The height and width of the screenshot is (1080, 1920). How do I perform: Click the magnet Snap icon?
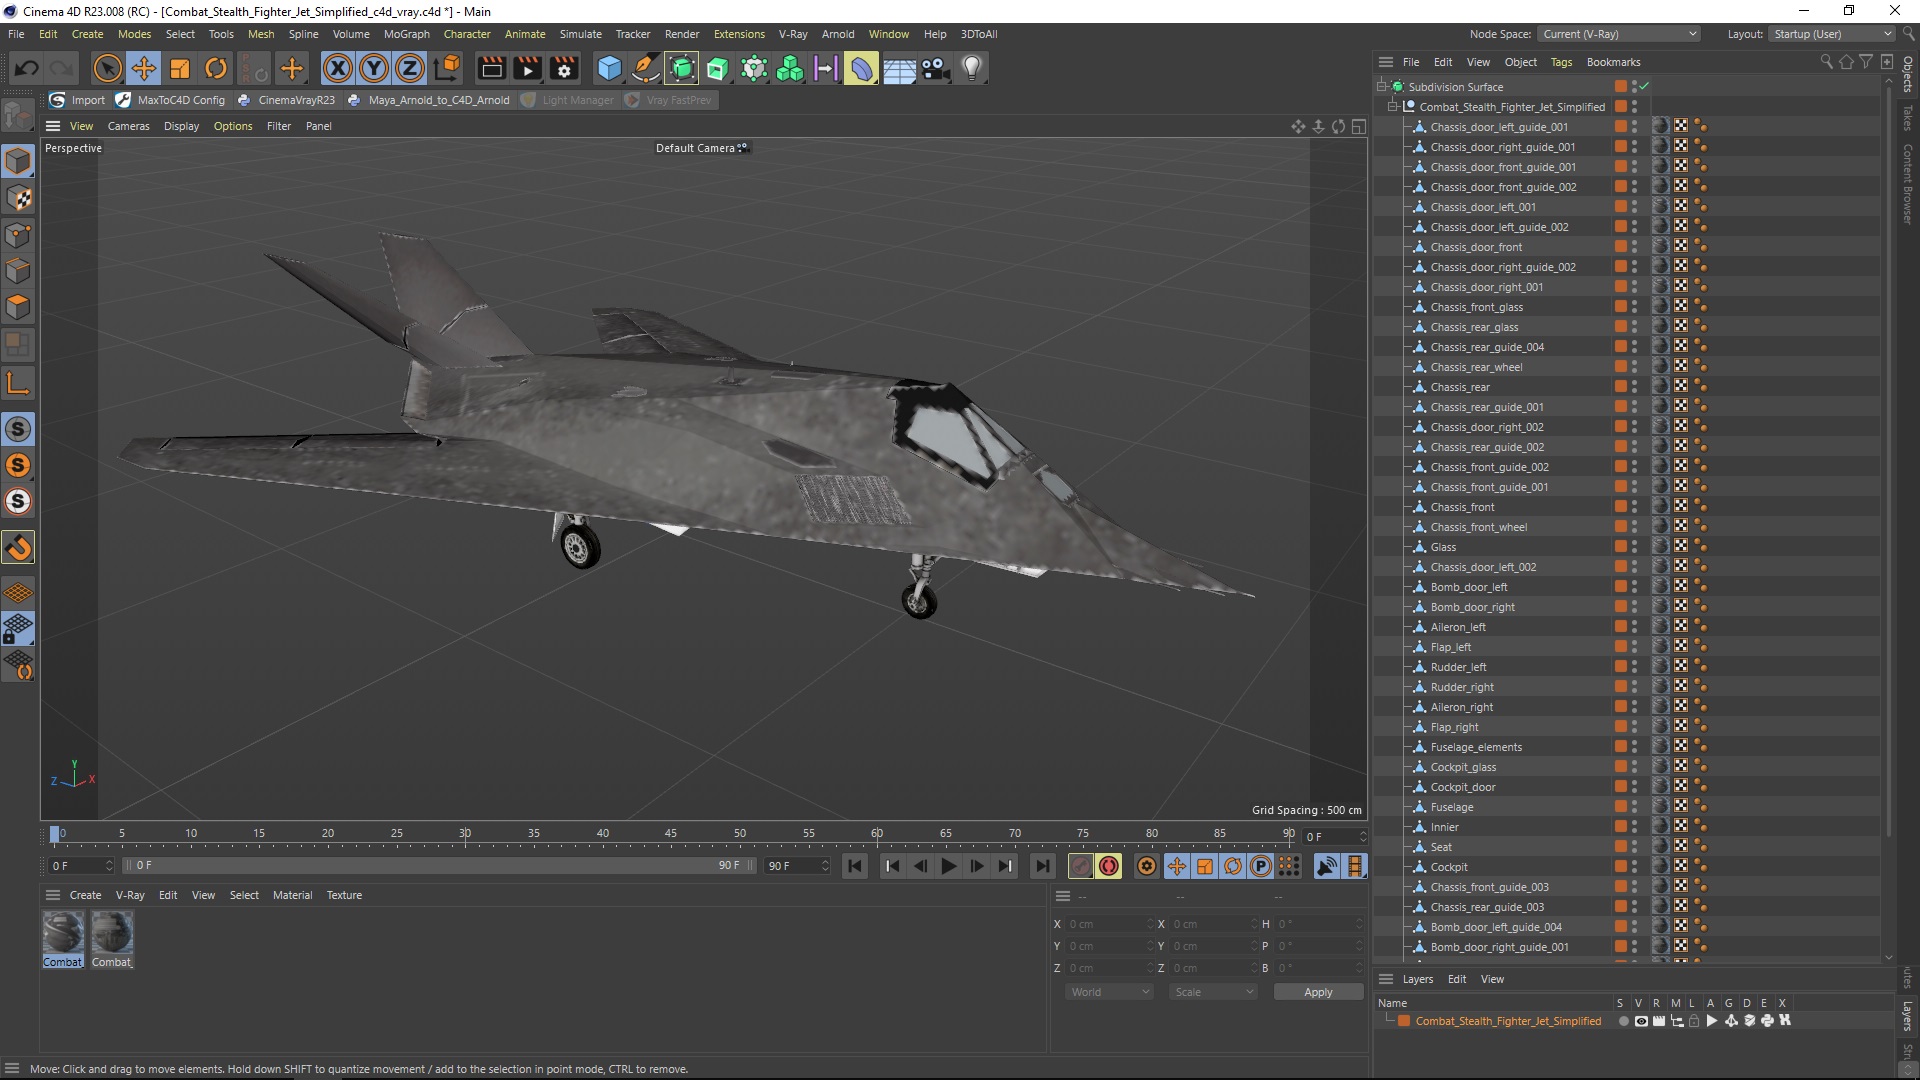[18, 547]
